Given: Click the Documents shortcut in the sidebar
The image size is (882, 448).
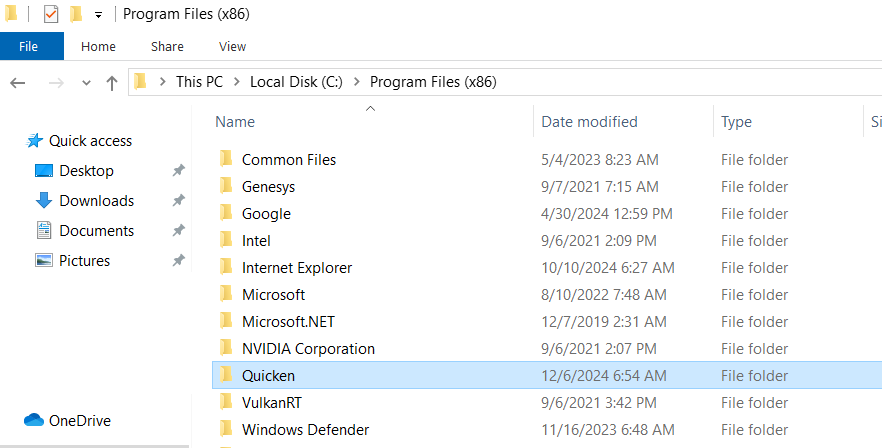Looking at the screenshot, I should point(96,231).
